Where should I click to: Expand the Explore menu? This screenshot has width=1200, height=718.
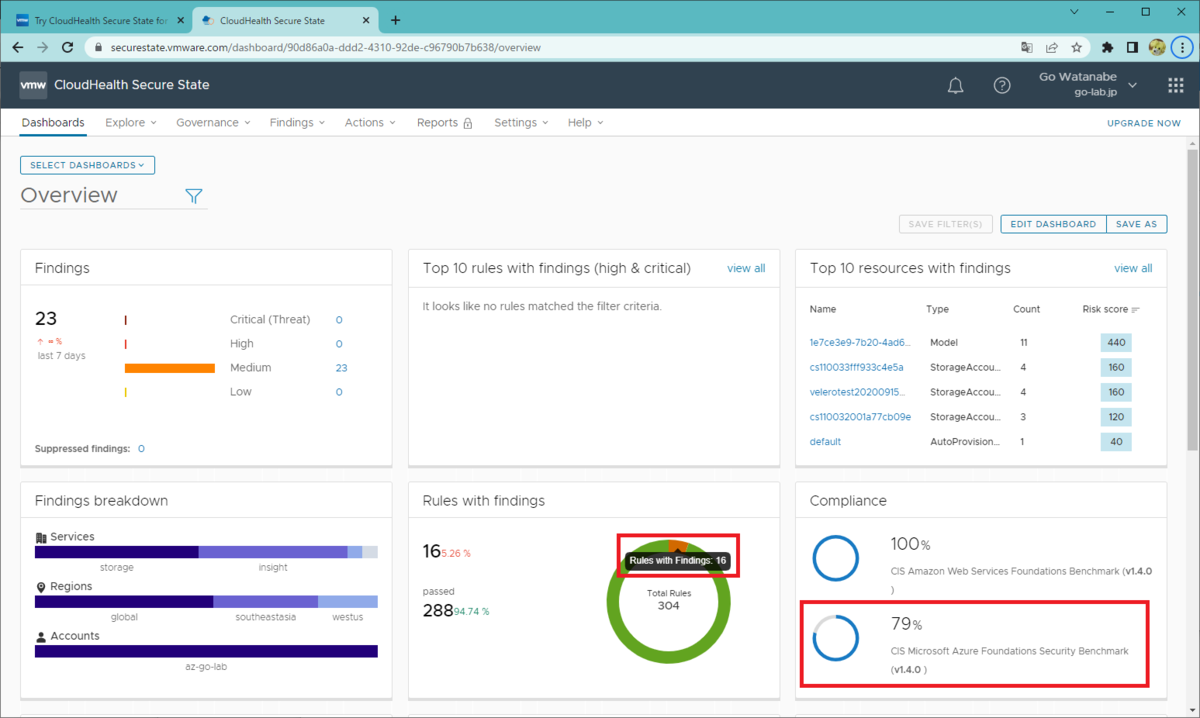click(x=131, y=123)
